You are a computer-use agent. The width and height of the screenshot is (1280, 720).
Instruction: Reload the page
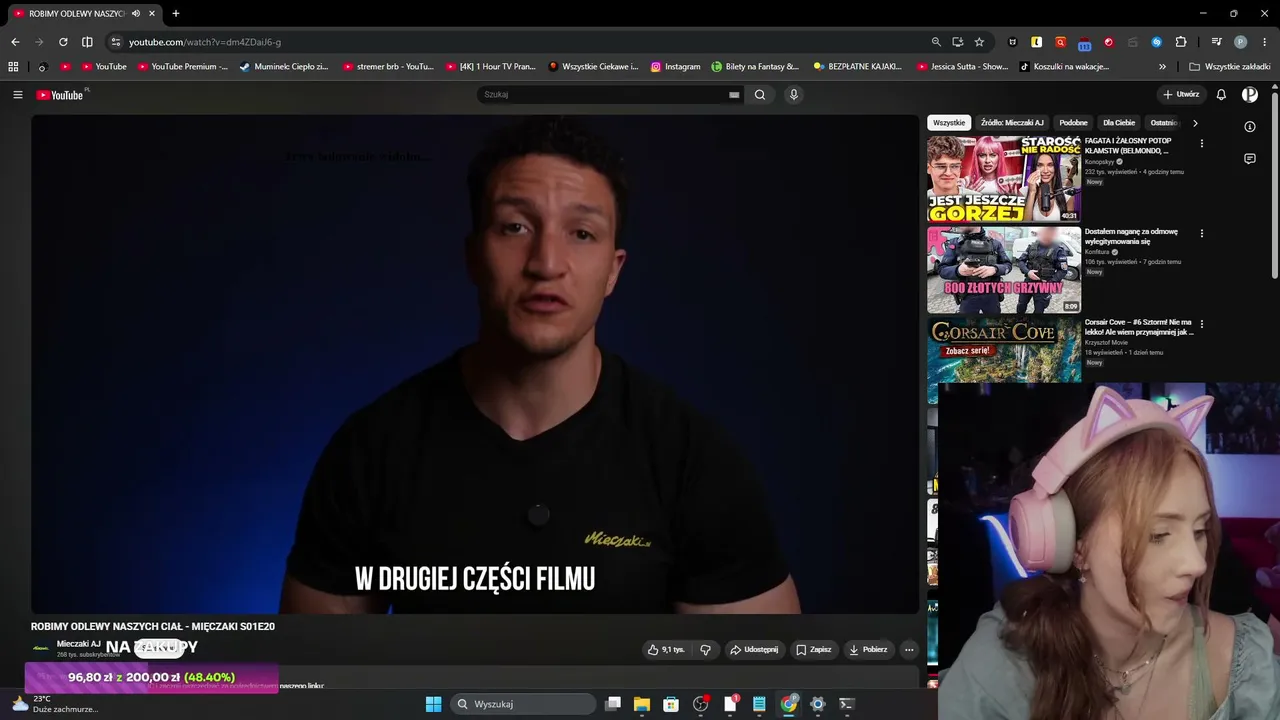63,42
